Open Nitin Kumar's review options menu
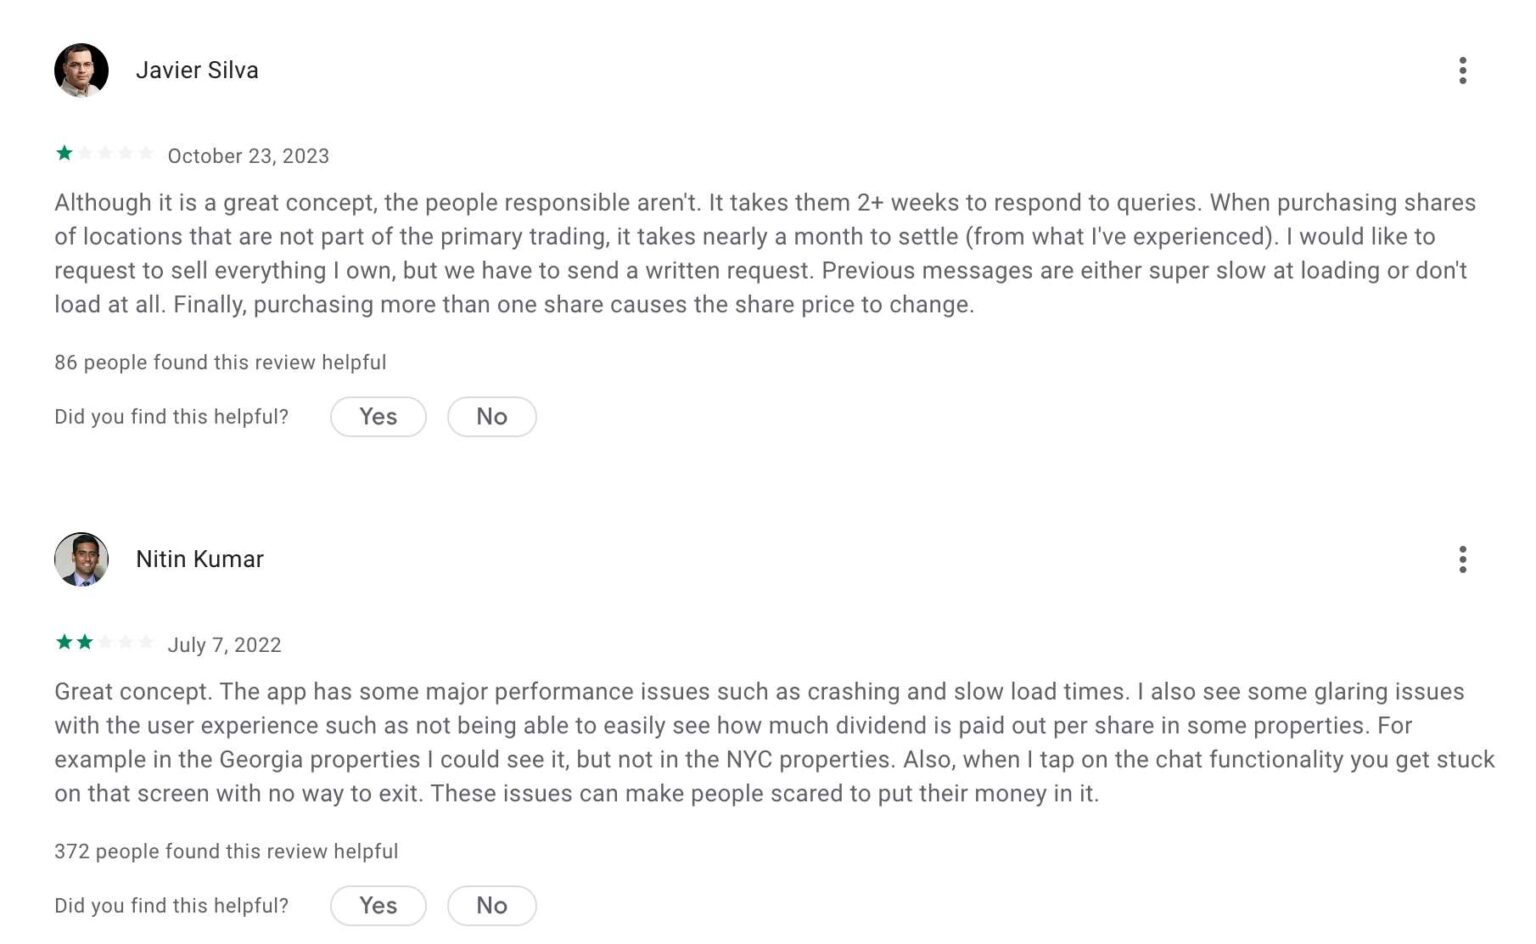This screenshot has width=1536, height=944. tap(1463, 560)
